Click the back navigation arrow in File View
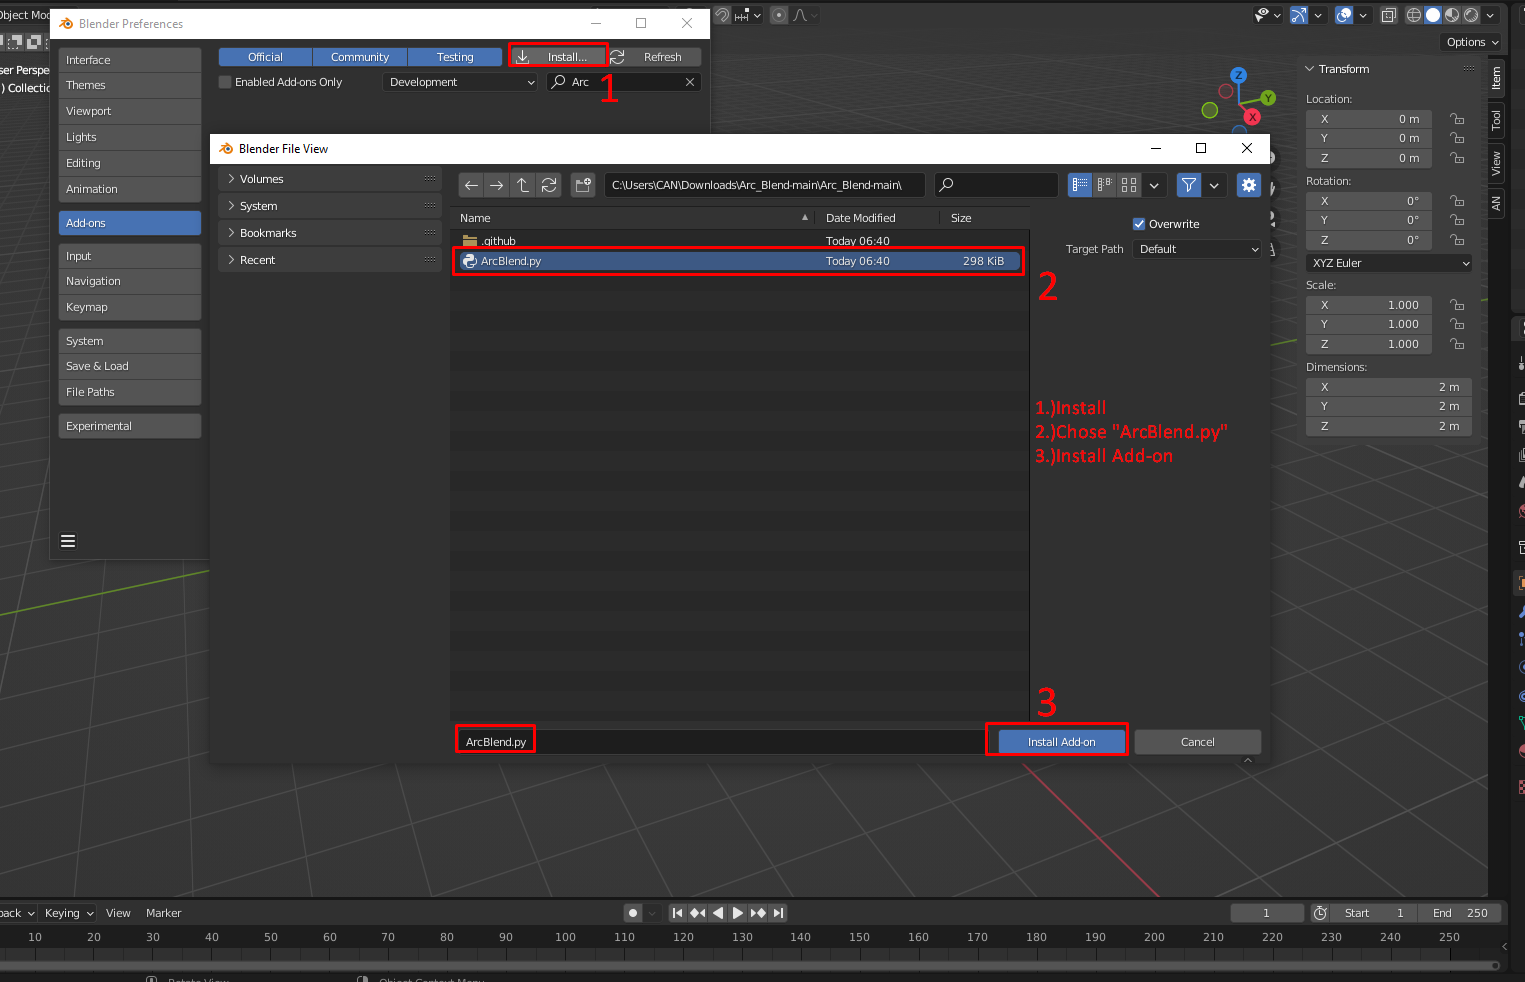Image resolution: width=1525 pixels, height=982 pixels. click(x=470, y=185)
